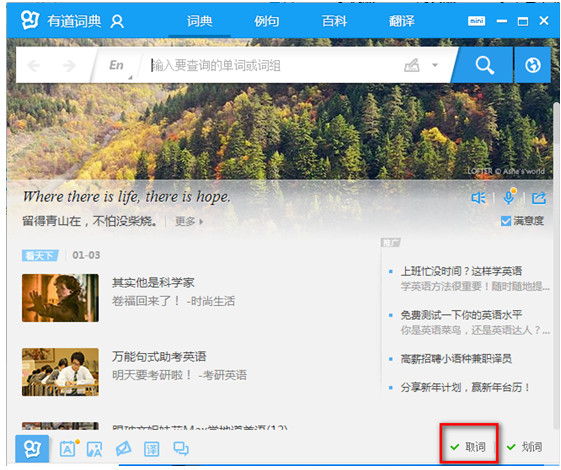Open article 其实他是科学家

pyautogui.click(x=153, y=283)
